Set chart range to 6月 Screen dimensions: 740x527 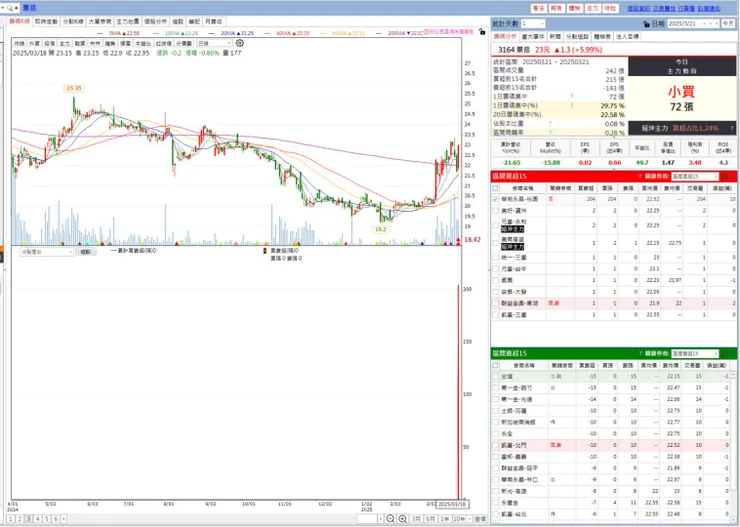[x=430, y=519]
